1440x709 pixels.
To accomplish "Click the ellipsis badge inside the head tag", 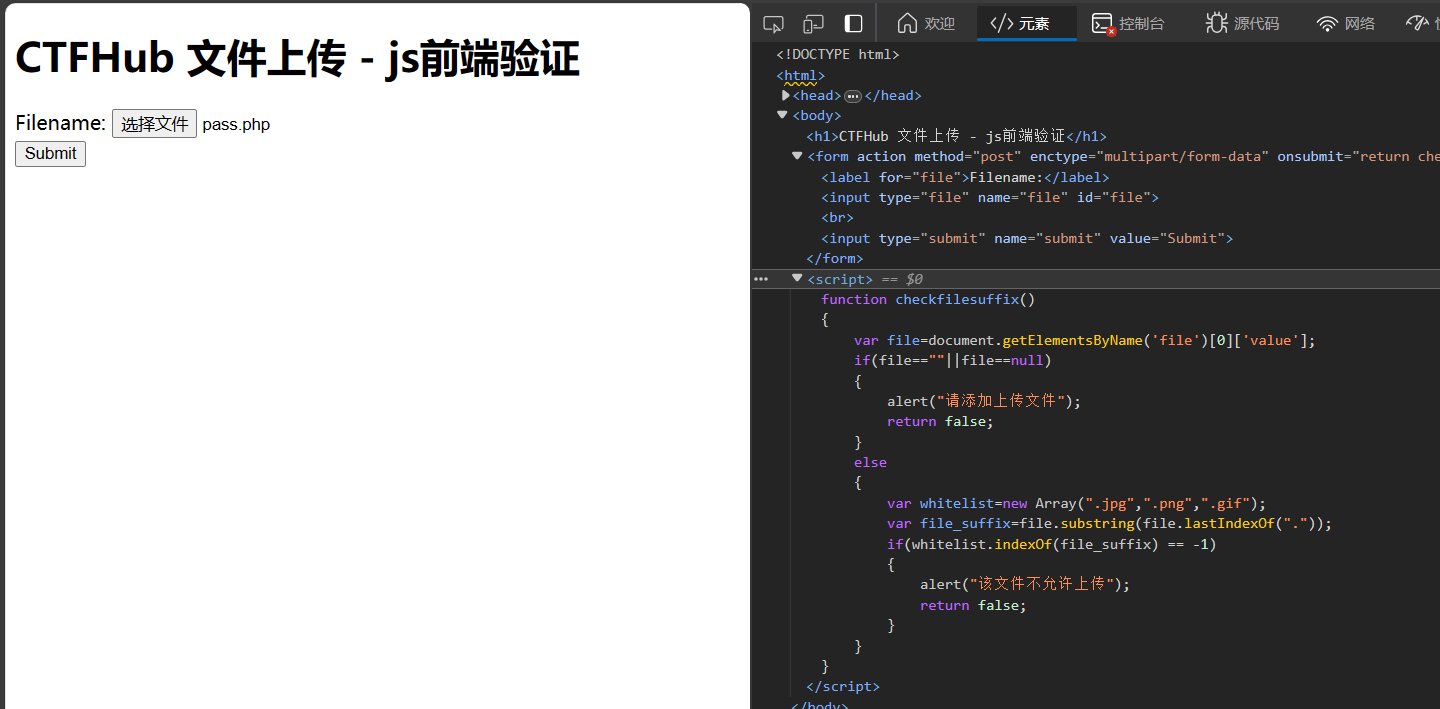I will (x=853, y=96).
